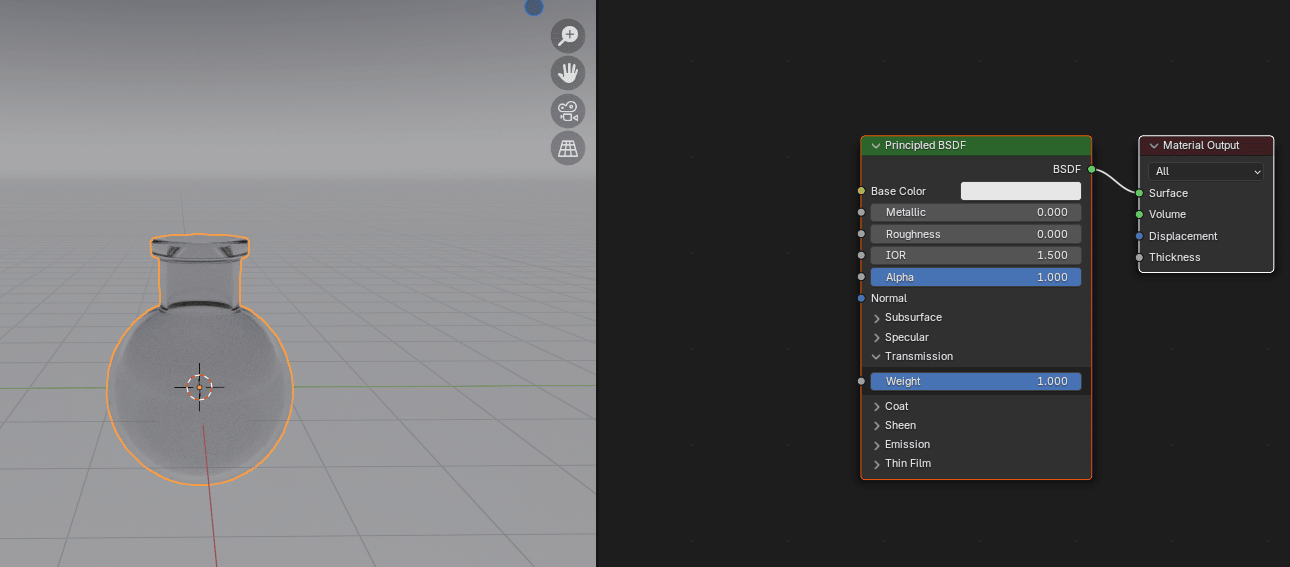Image resolution: width=1290 pixels, height=567 pixels.
Task: Collapse the Material Output node
Action: pos(1154,146)
